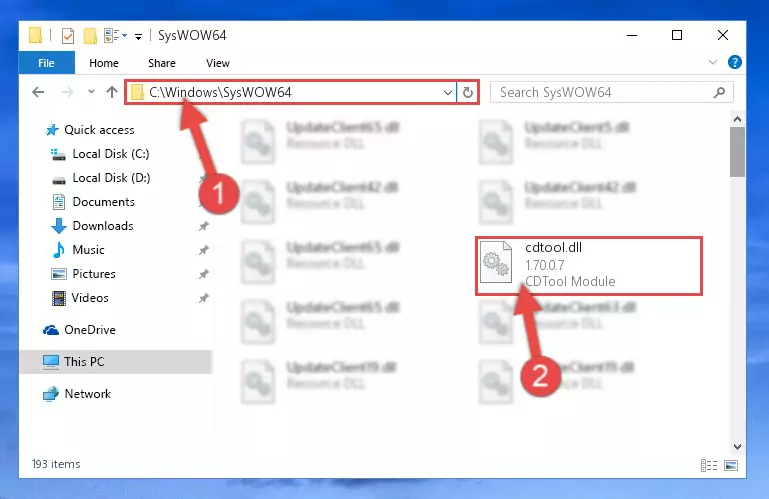
Task: Open the File ribbon tab
Action: [47, 63]
